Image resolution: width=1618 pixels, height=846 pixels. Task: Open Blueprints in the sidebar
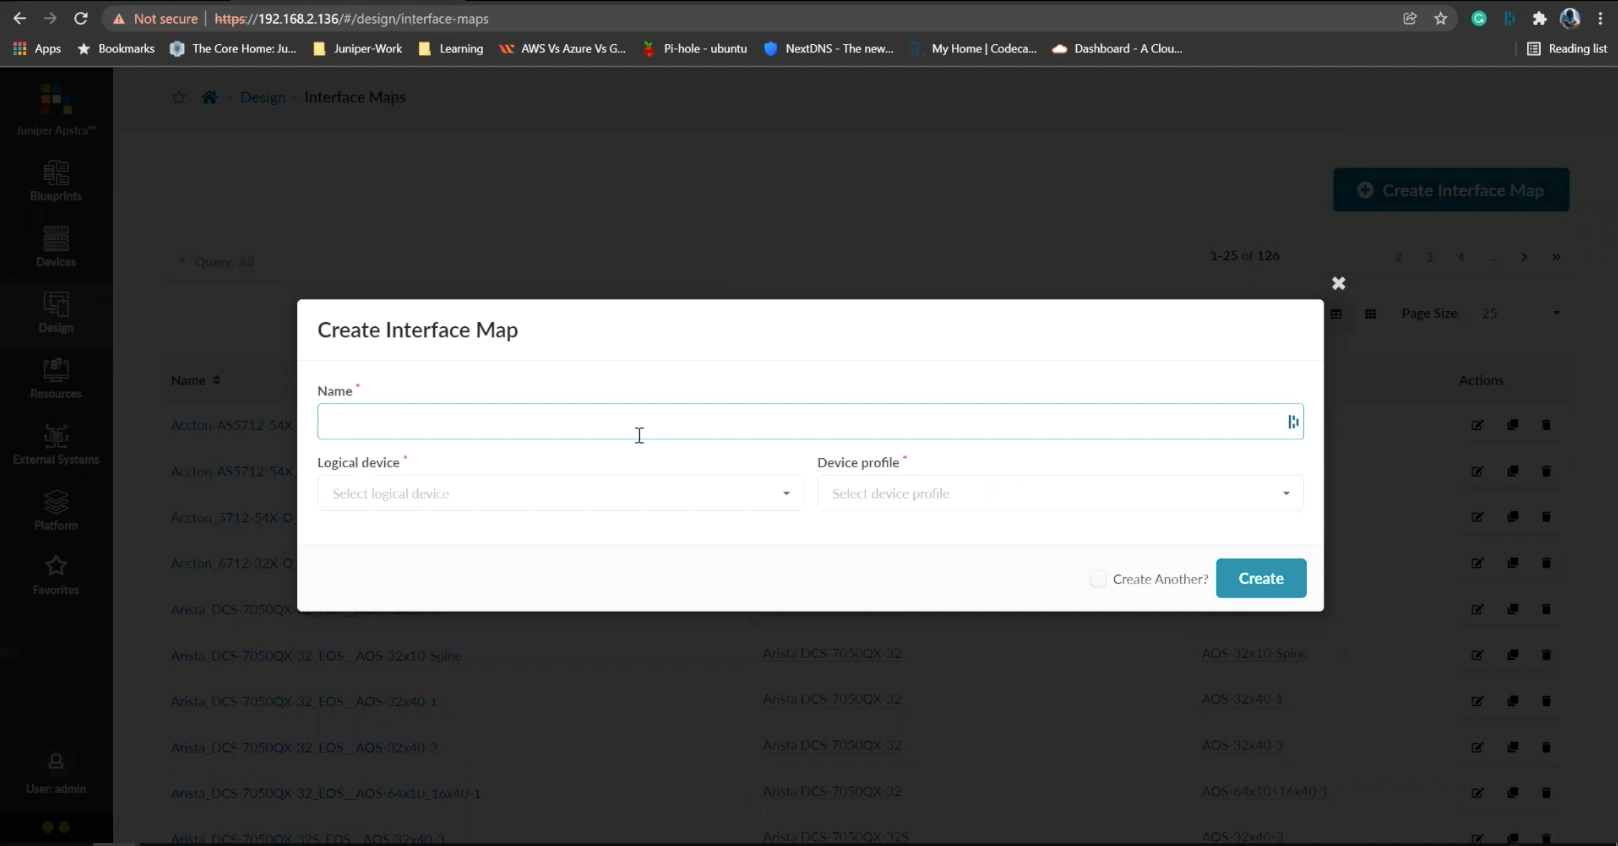point(56,181)
